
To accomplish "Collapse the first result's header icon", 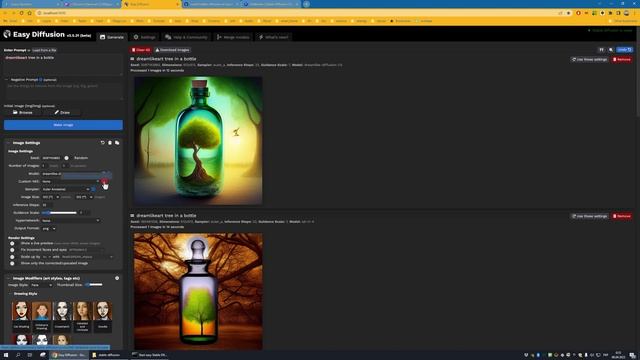I will point(132,59).
